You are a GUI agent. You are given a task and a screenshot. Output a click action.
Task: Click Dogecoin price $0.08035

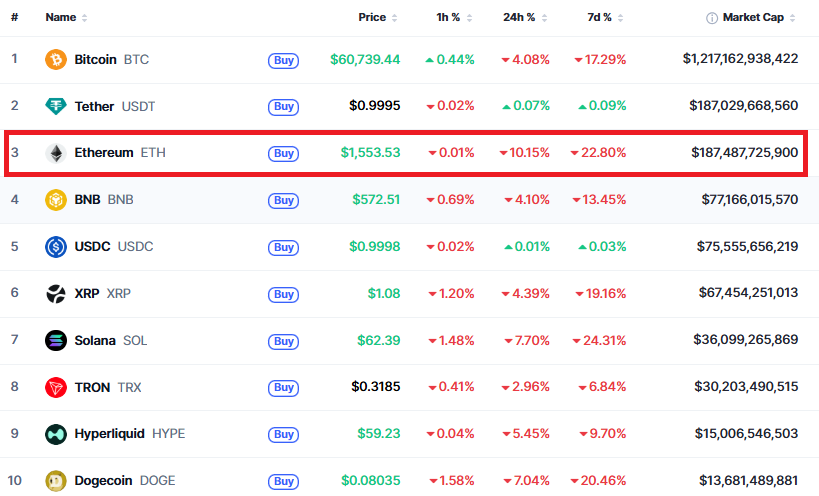(371, 480)
